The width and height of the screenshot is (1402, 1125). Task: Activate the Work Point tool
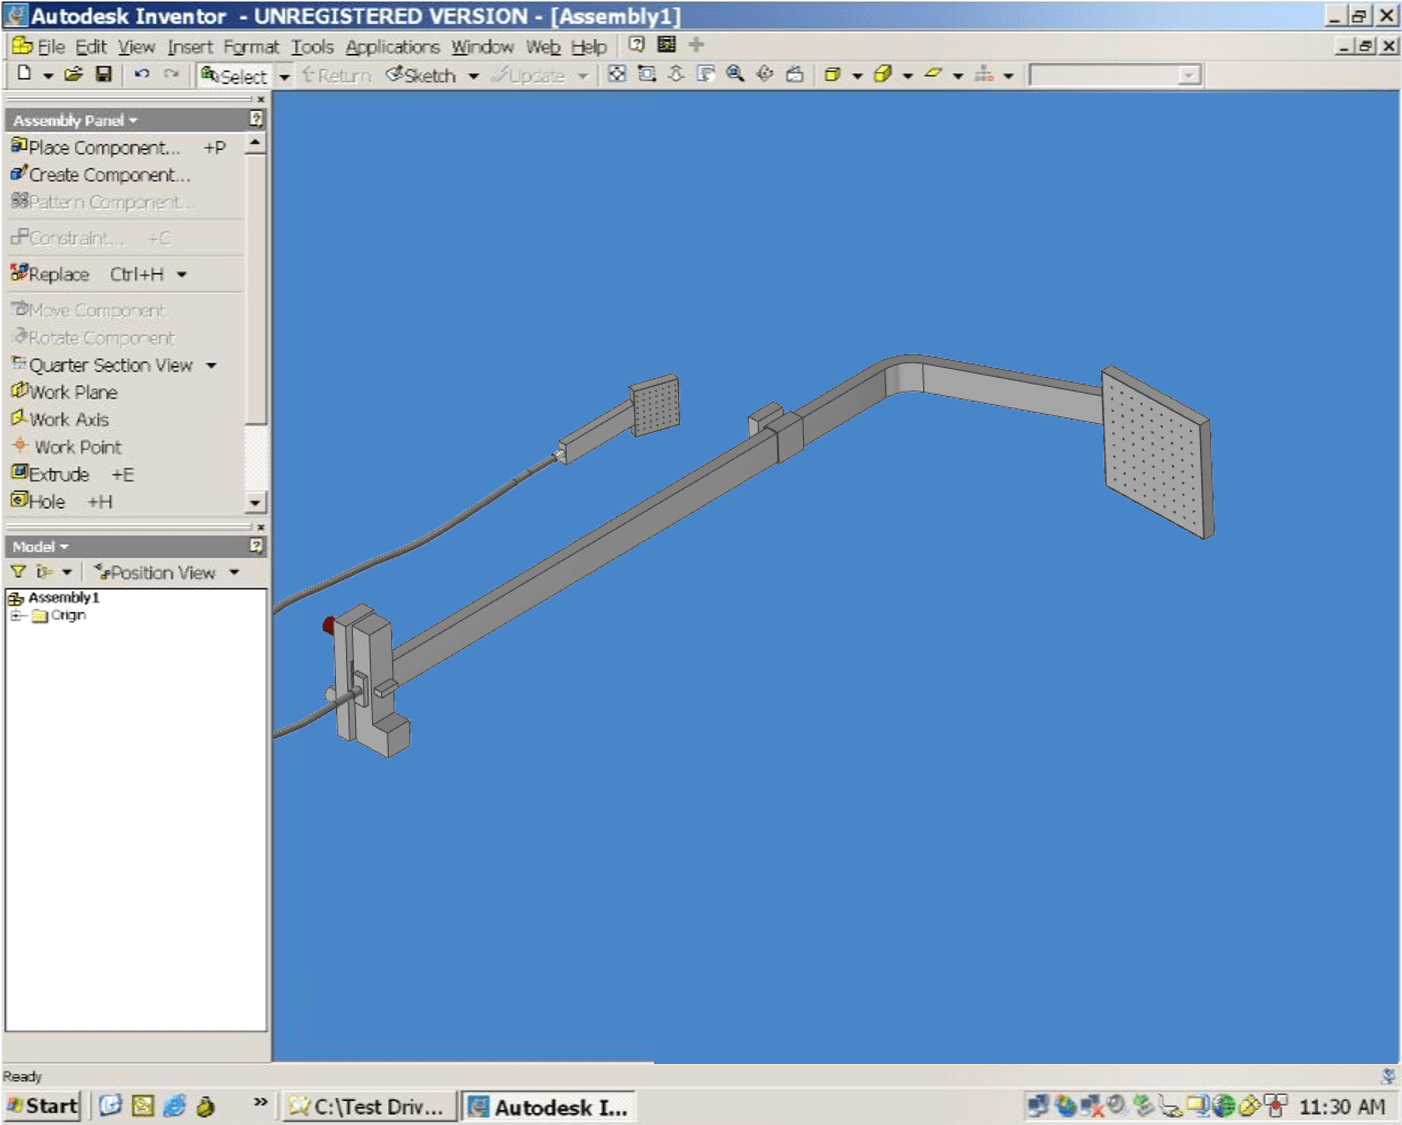click(74, 447)
